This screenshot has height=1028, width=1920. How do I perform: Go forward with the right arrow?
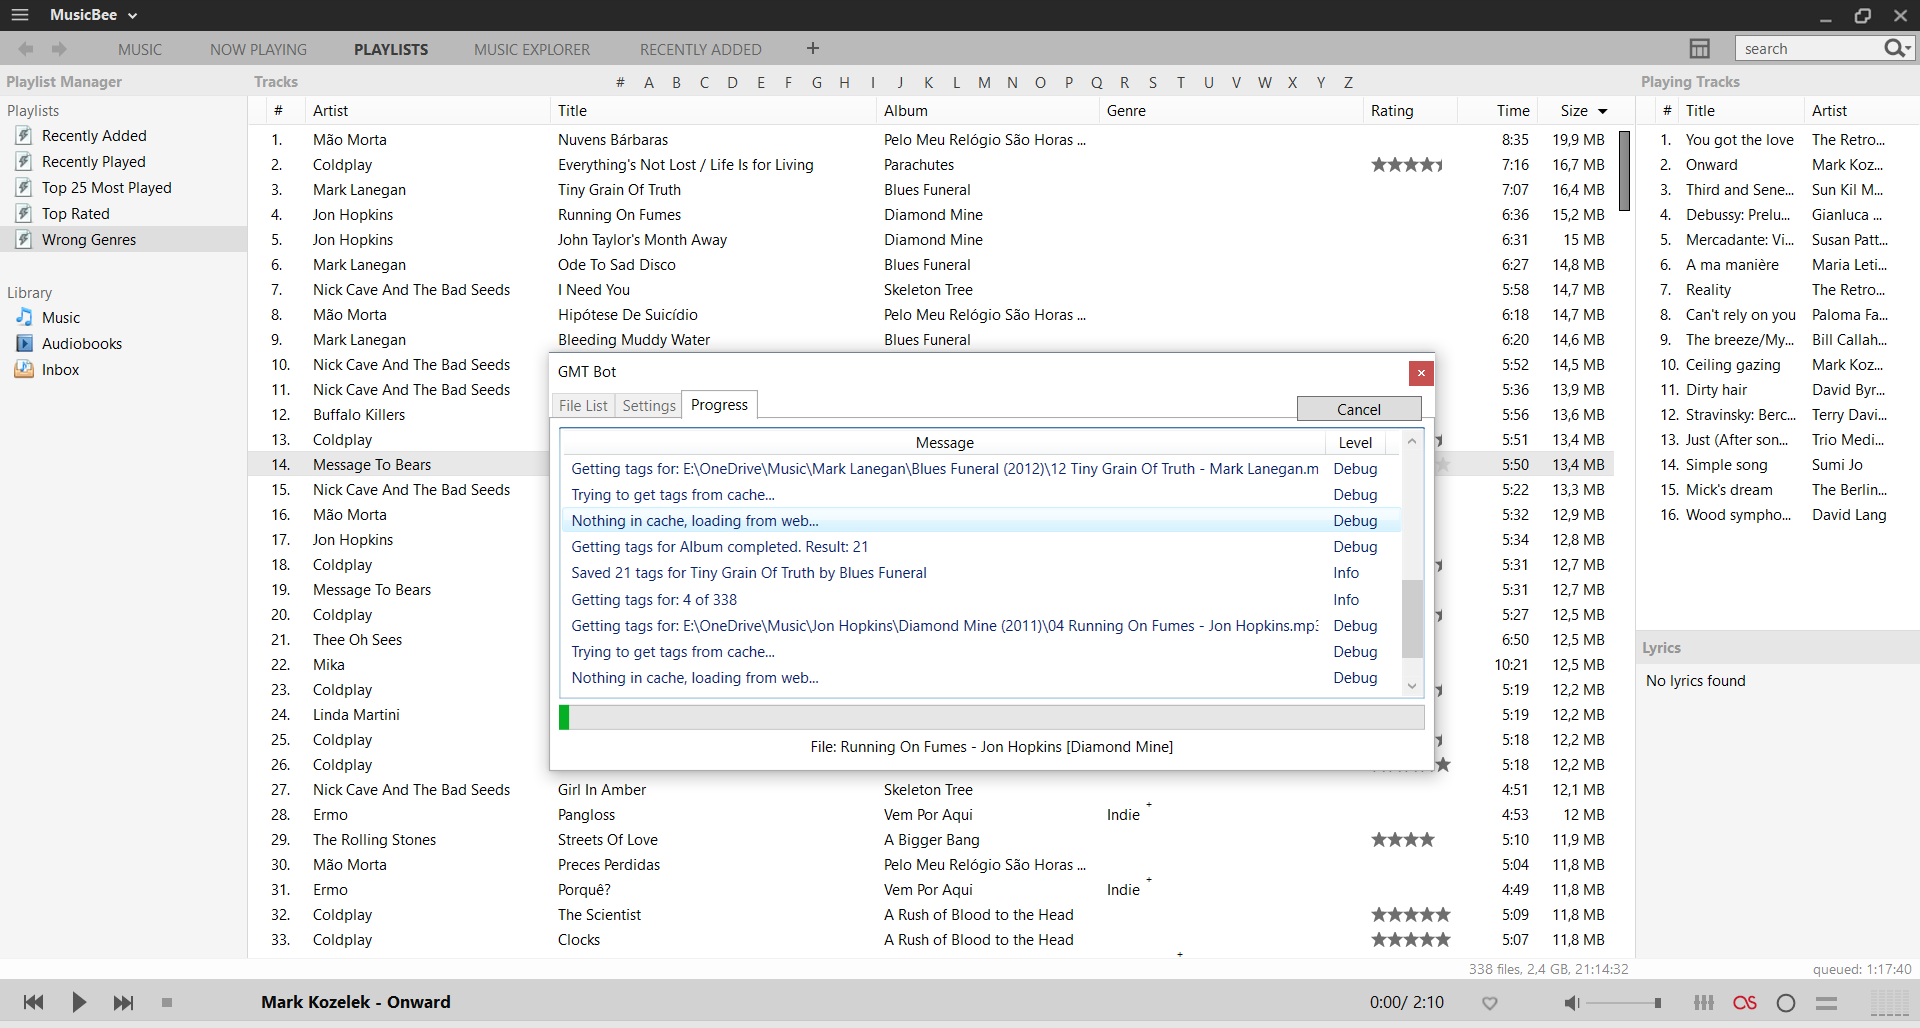(x=59, y=49)
